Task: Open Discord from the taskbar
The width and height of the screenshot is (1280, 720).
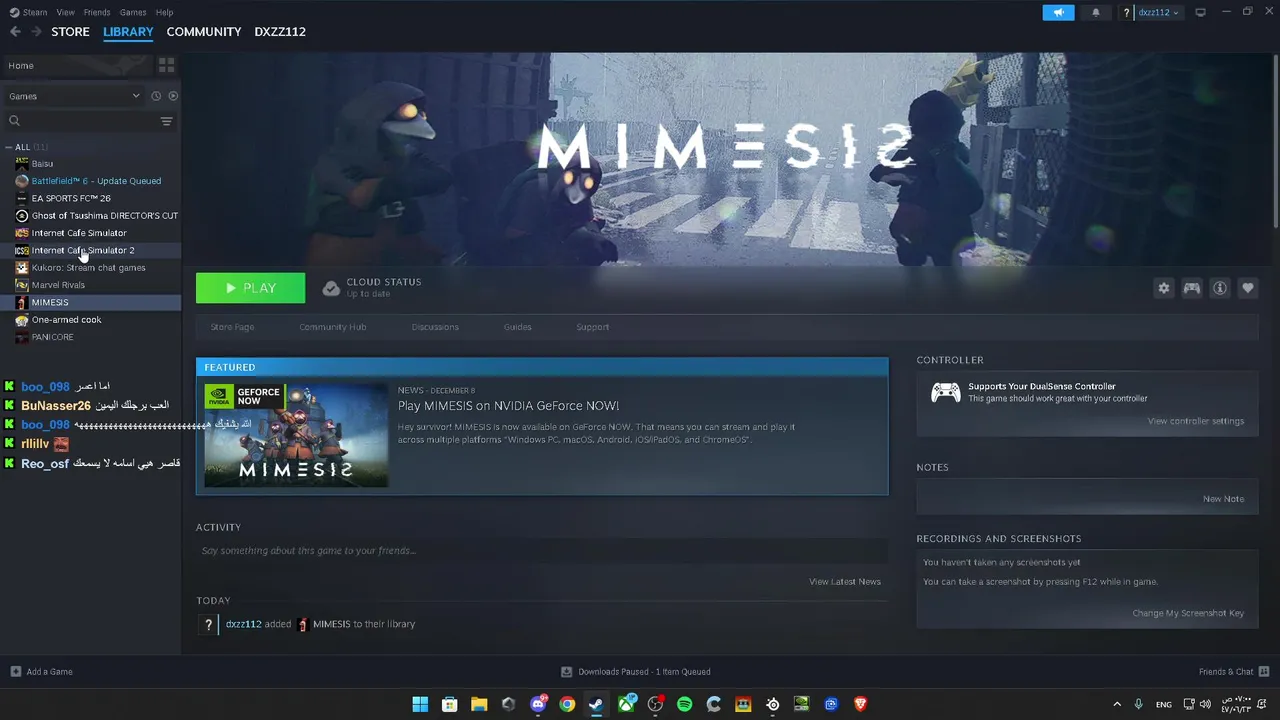Action: (x=538, y=704)
